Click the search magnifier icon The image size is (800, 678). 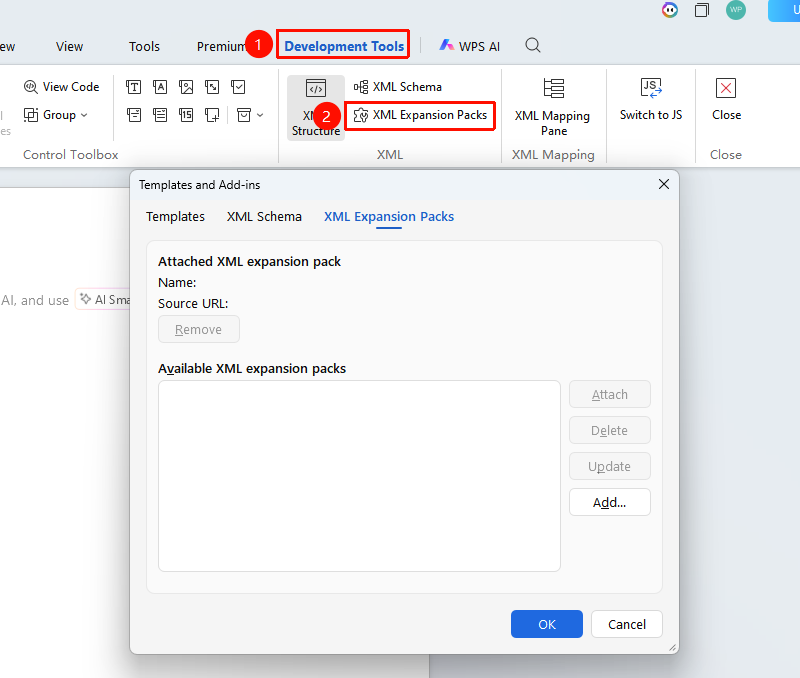click(533, 45)
